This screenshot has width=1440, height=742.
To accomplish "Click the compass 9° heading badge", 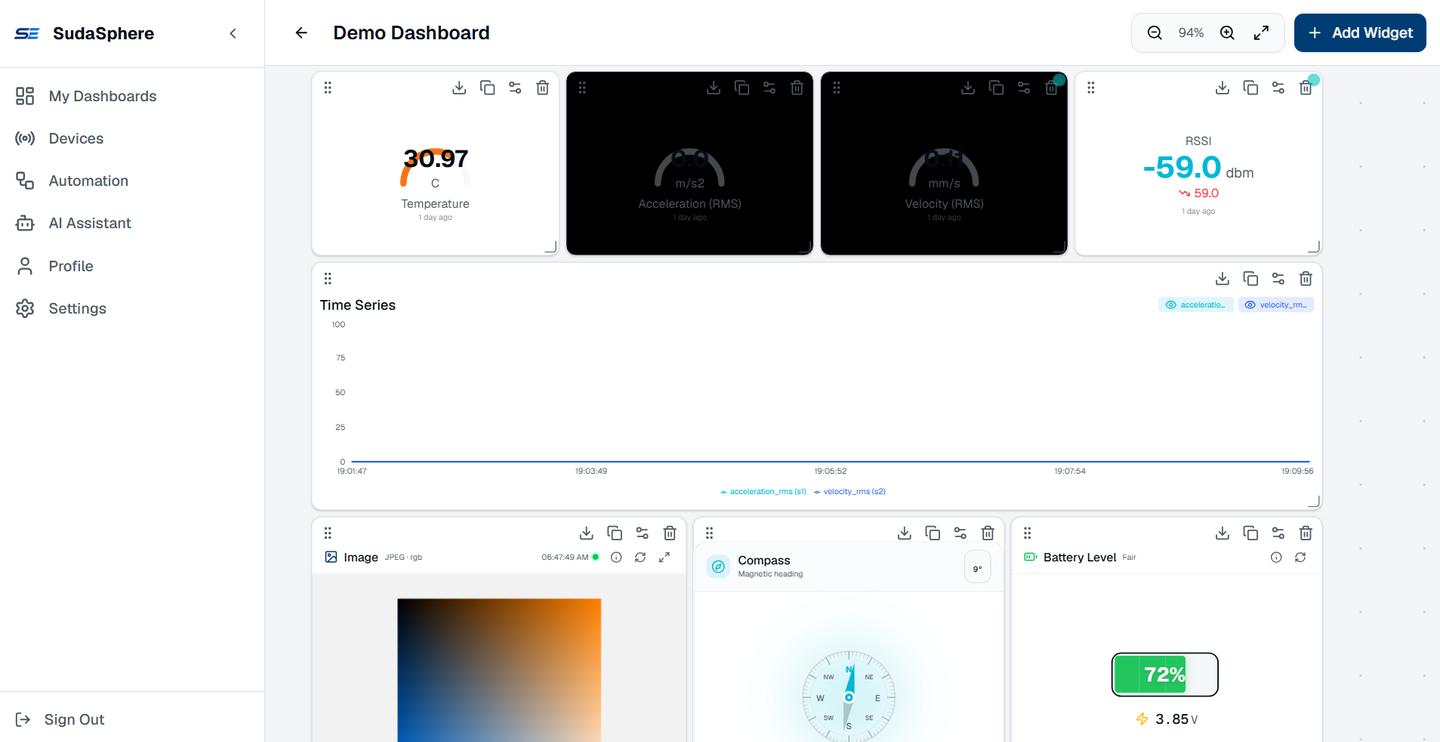I will (978, 568).
